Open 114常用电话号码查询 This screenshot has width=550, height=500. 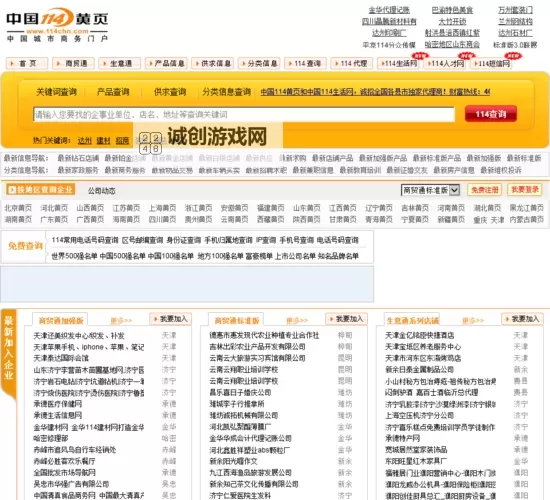coord(85,240)
